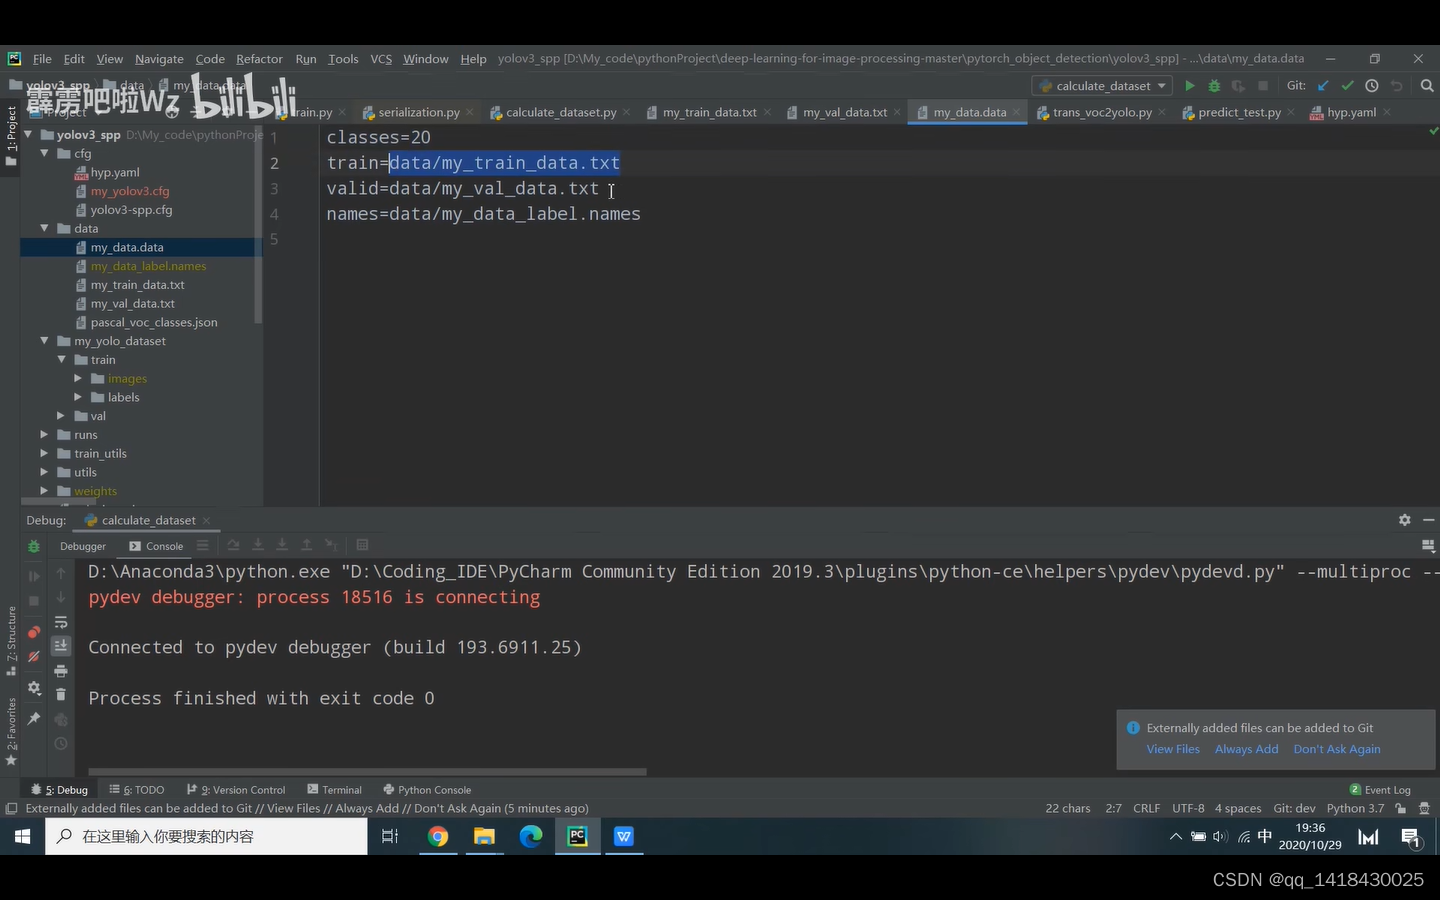The image size is (1440, 900).
Task: Click Git: dev branch in status bar
Action: click(x=1294, y=808)
